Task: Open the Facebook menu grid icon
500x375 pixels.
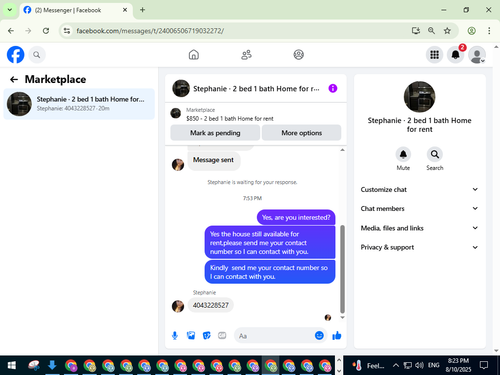Action: [x=434, y=55]
